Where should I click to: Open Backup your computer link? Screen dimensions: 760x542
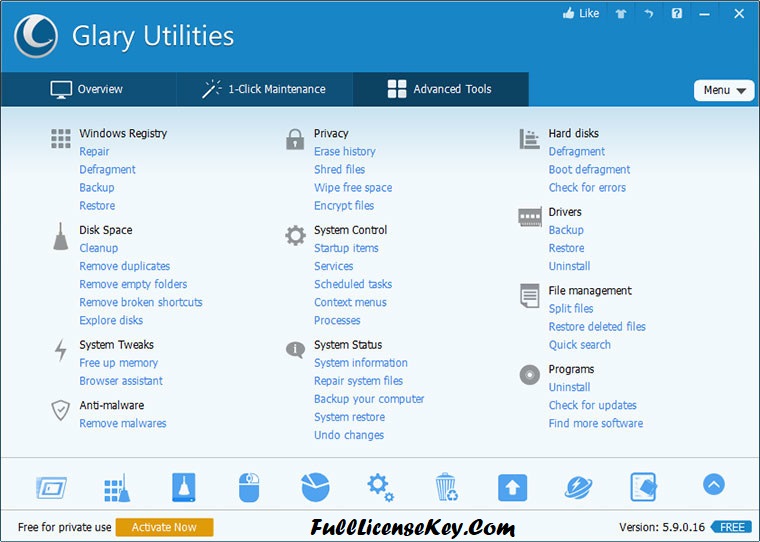369,399
